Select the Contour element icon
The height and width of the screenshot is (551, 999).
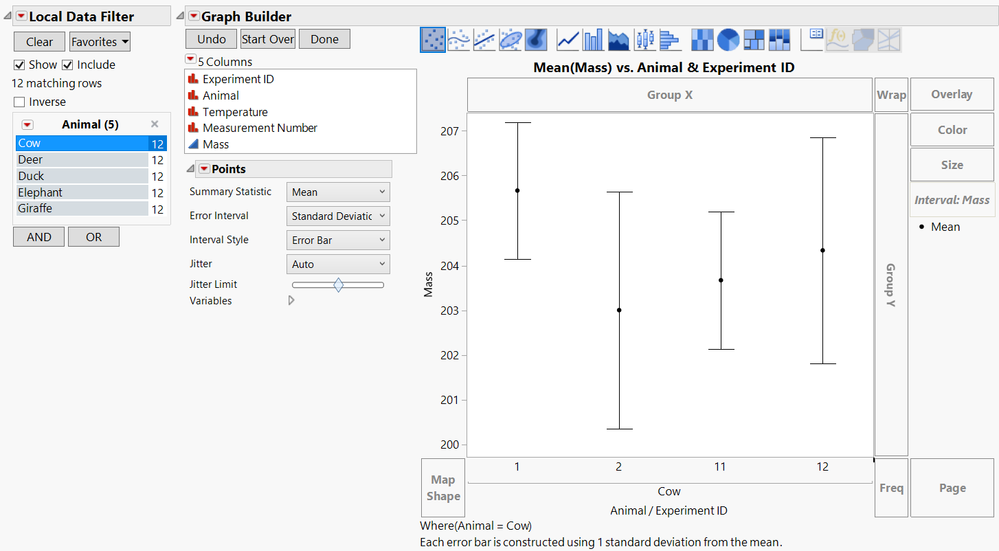point(536,39)
